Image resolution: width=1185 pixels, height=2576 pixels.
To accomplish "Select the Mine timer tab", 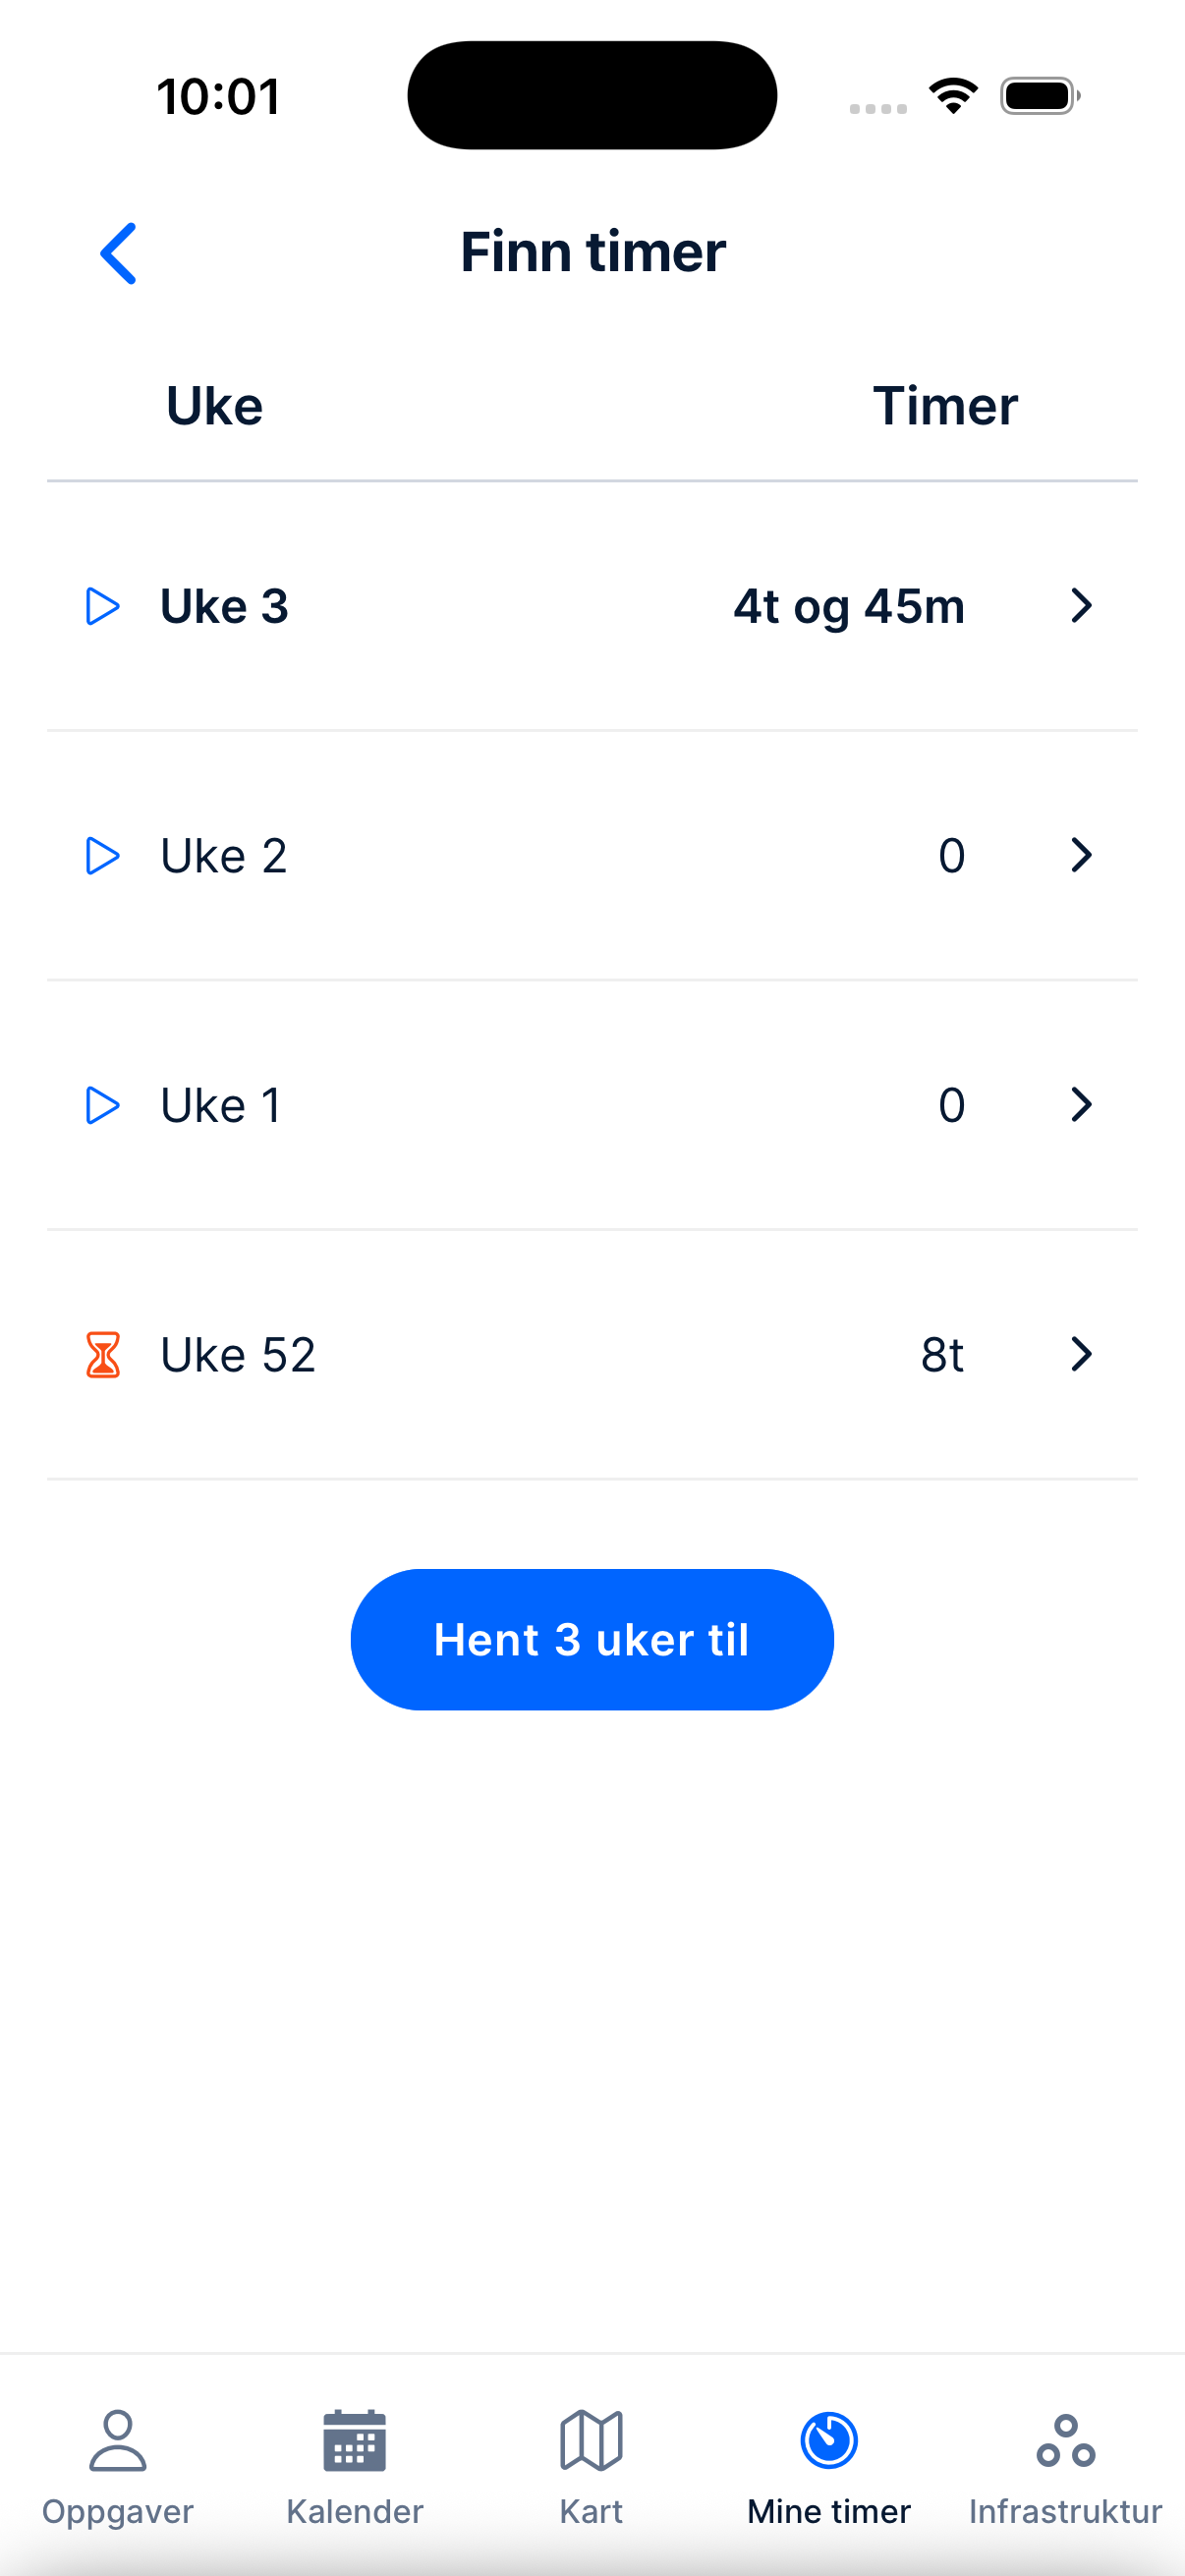I will coord(829,2465).
